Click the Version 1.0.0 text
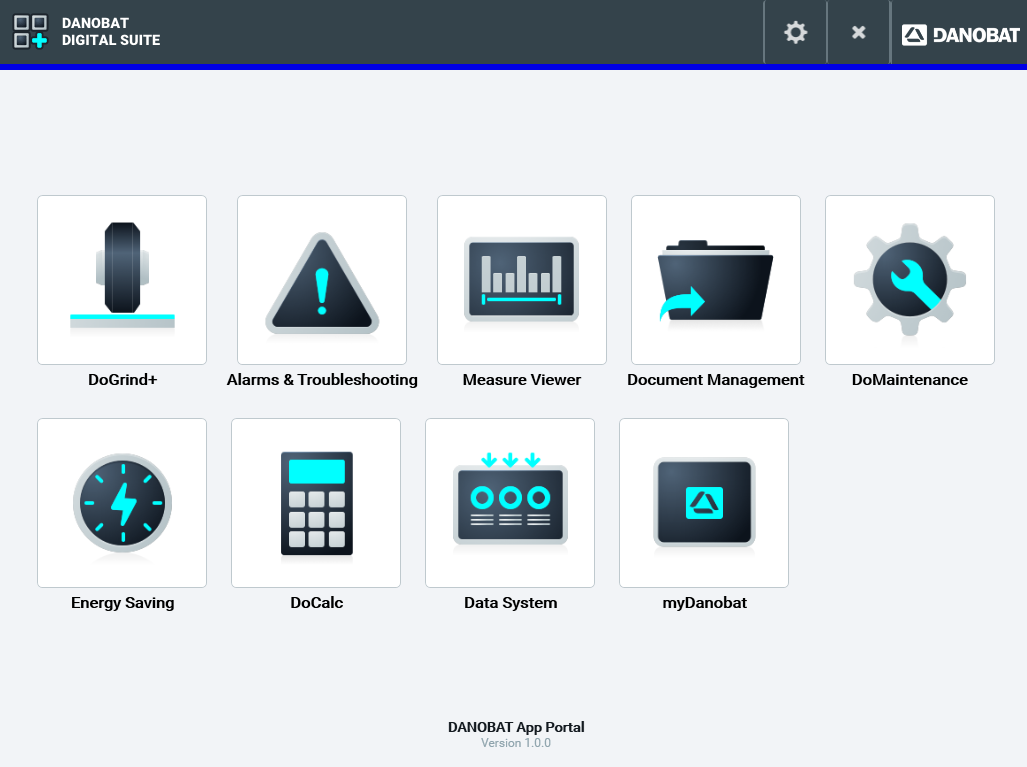This screenshot has width=1027, height=767. click(x=516, y=743)
